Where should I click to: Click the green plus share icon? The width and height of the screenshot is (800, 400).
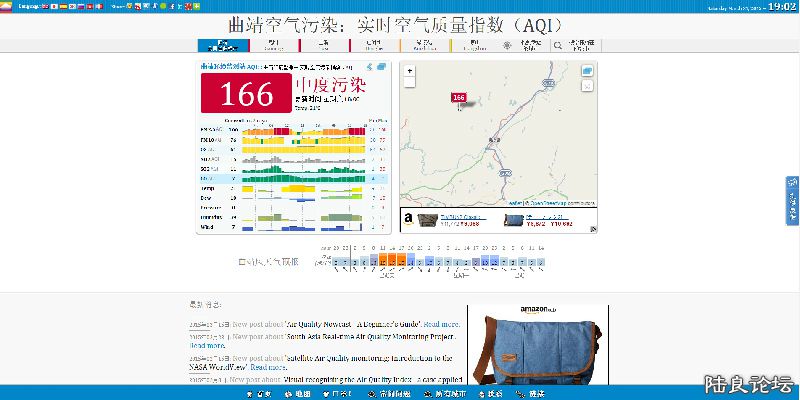click(196, 6)
